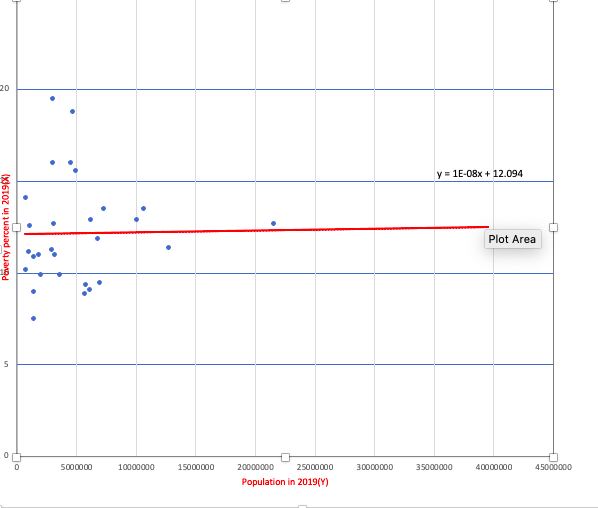This screenshot has height=508, width=598.
Task: Select the data point near population 12700000
Action: pos(169,248)
